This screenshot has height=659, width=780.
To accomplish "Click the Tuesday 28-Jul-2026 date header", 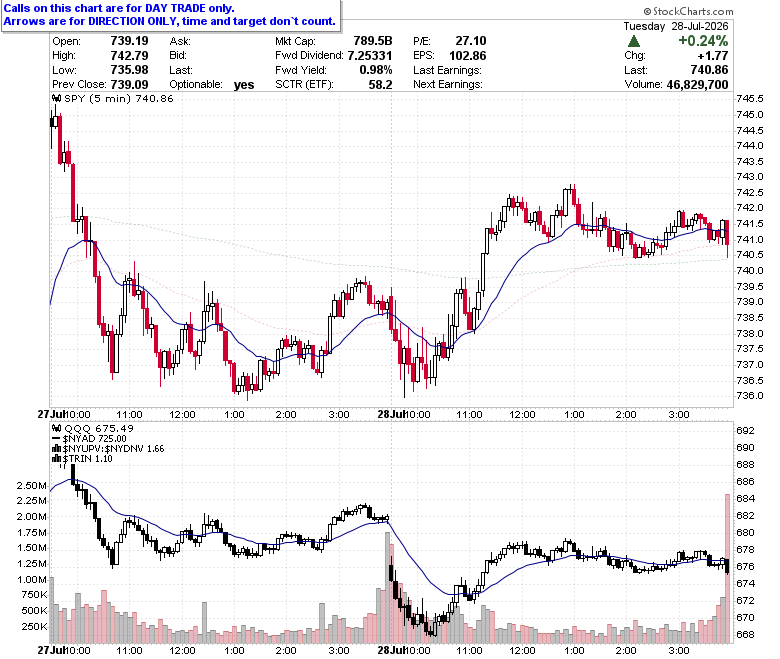I will [x=676, y=26].
